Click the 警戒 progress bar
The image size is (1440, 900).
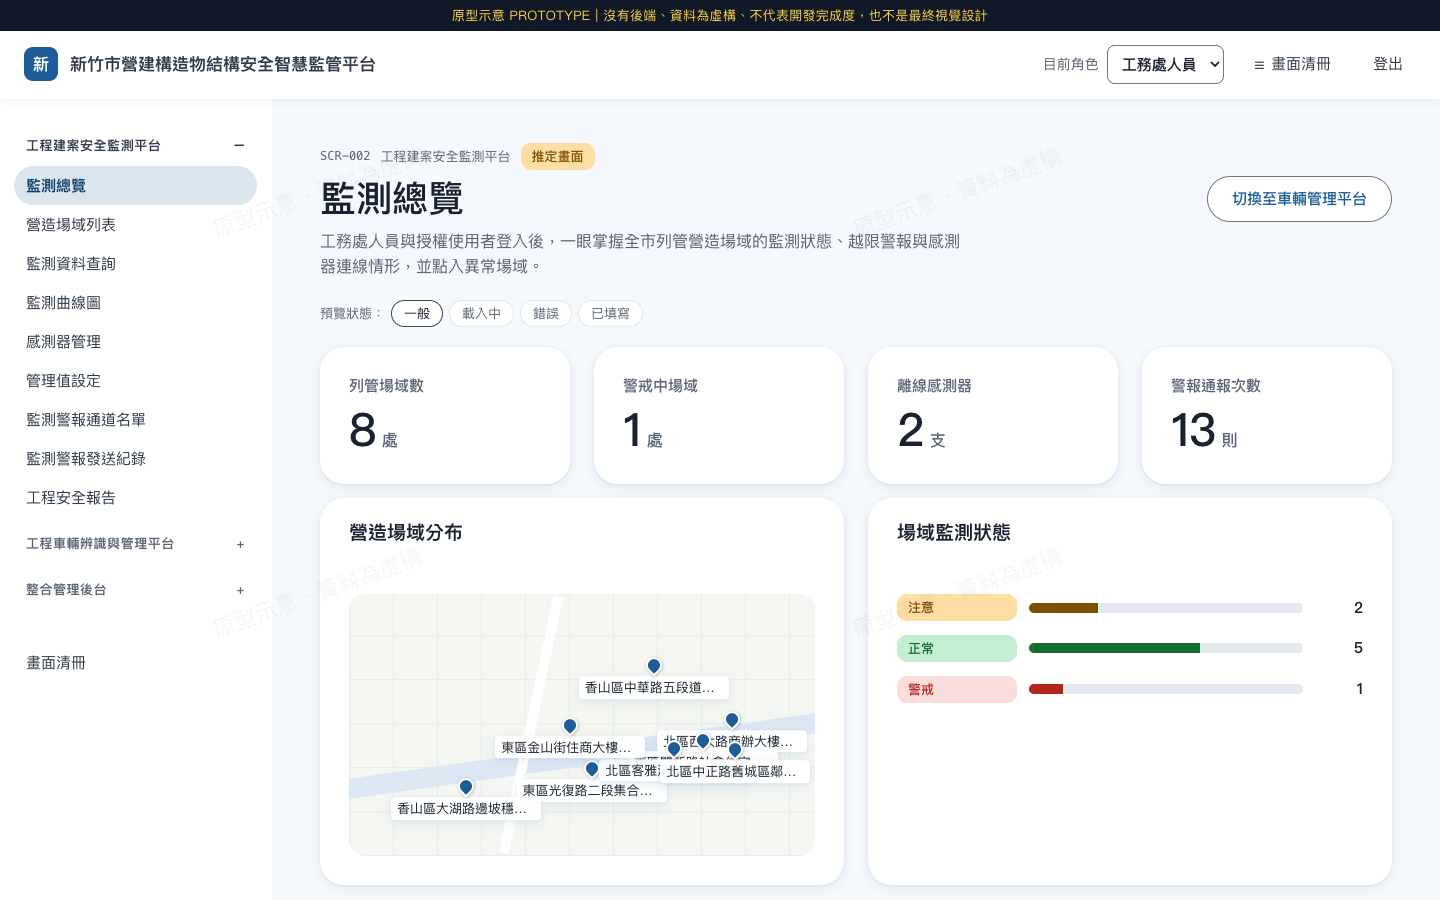click(x=1166, y=689)
